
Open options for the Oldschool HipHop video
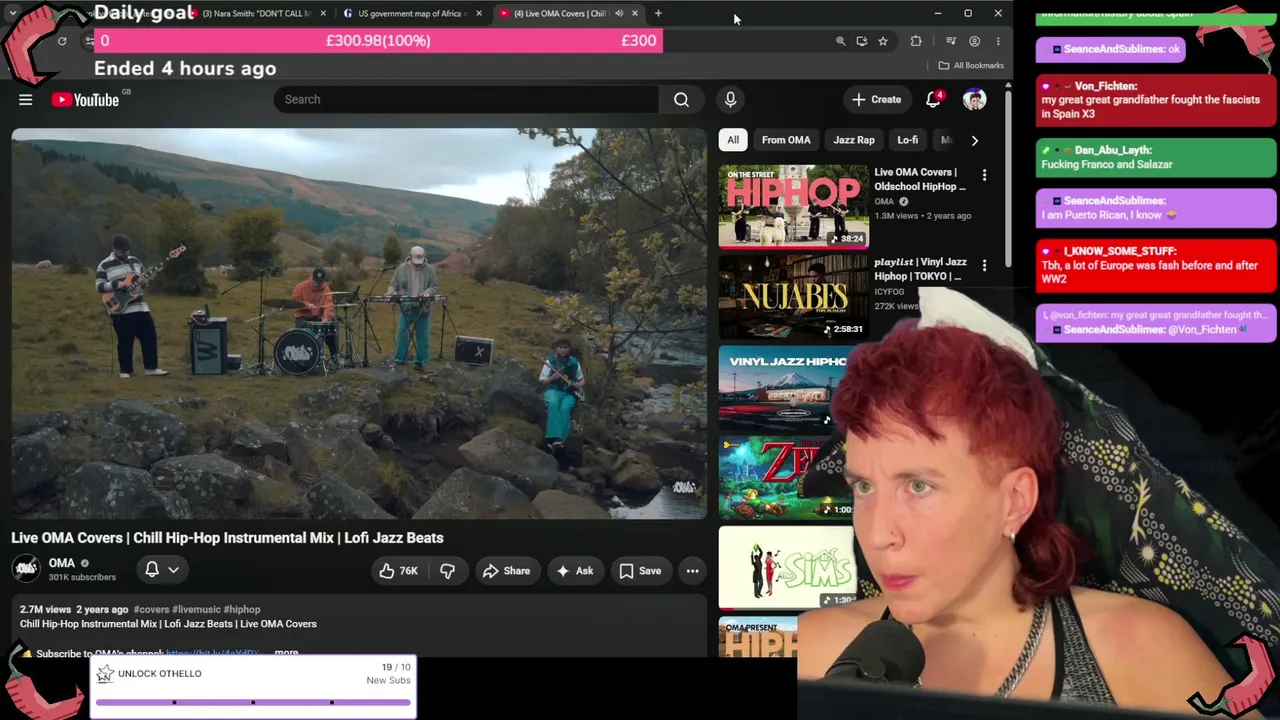(984, 175)
